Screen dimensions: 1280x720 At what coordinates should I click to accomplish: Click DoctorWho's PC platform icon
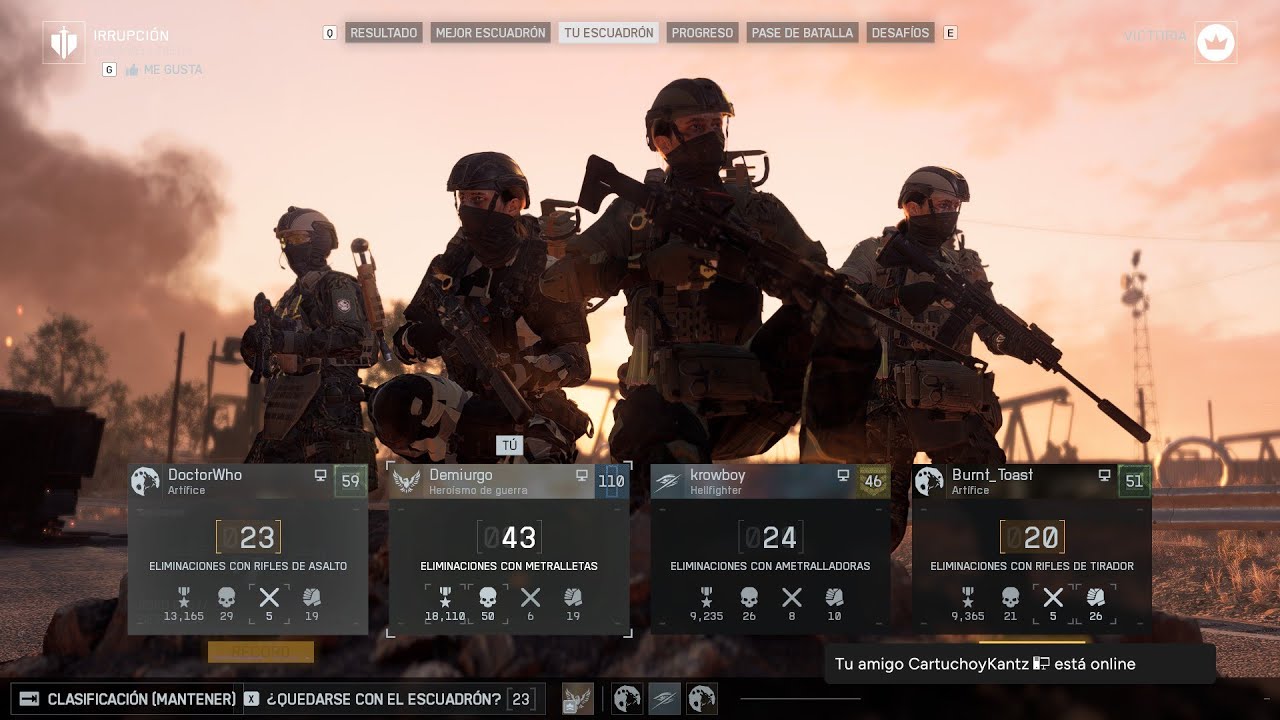point(320,476)
